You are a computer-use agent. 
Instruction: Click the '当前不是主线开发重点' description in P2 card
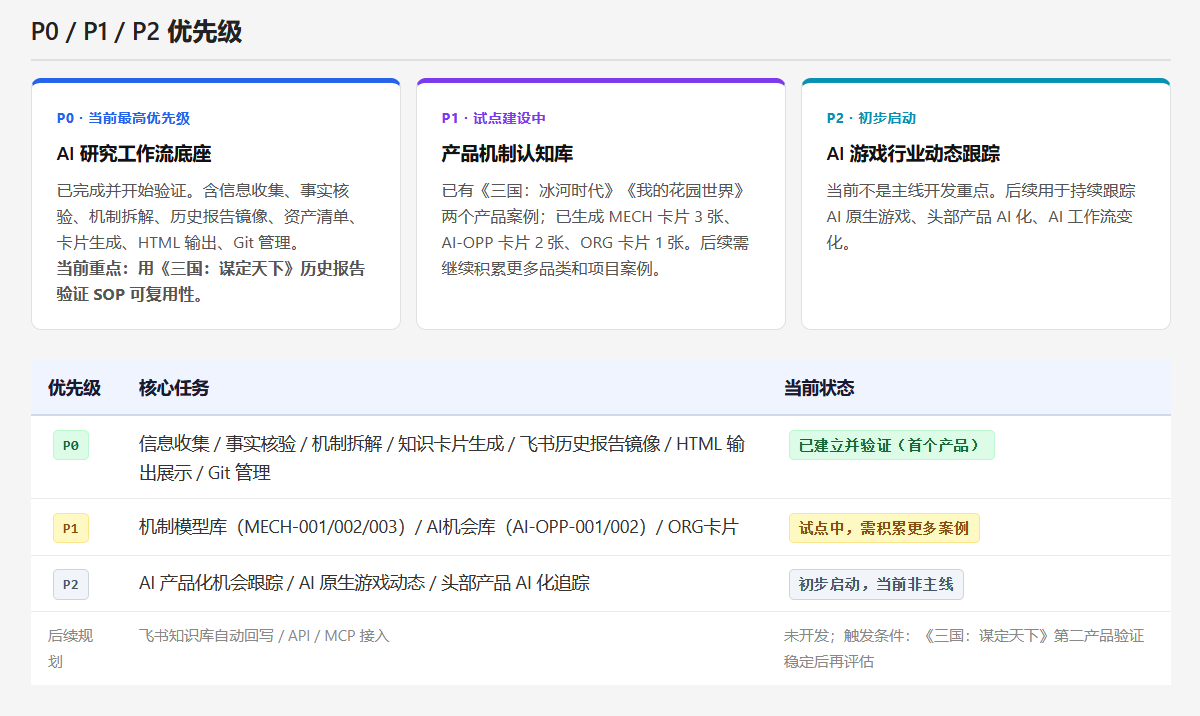pyautogui.click(x=981, y=216)
